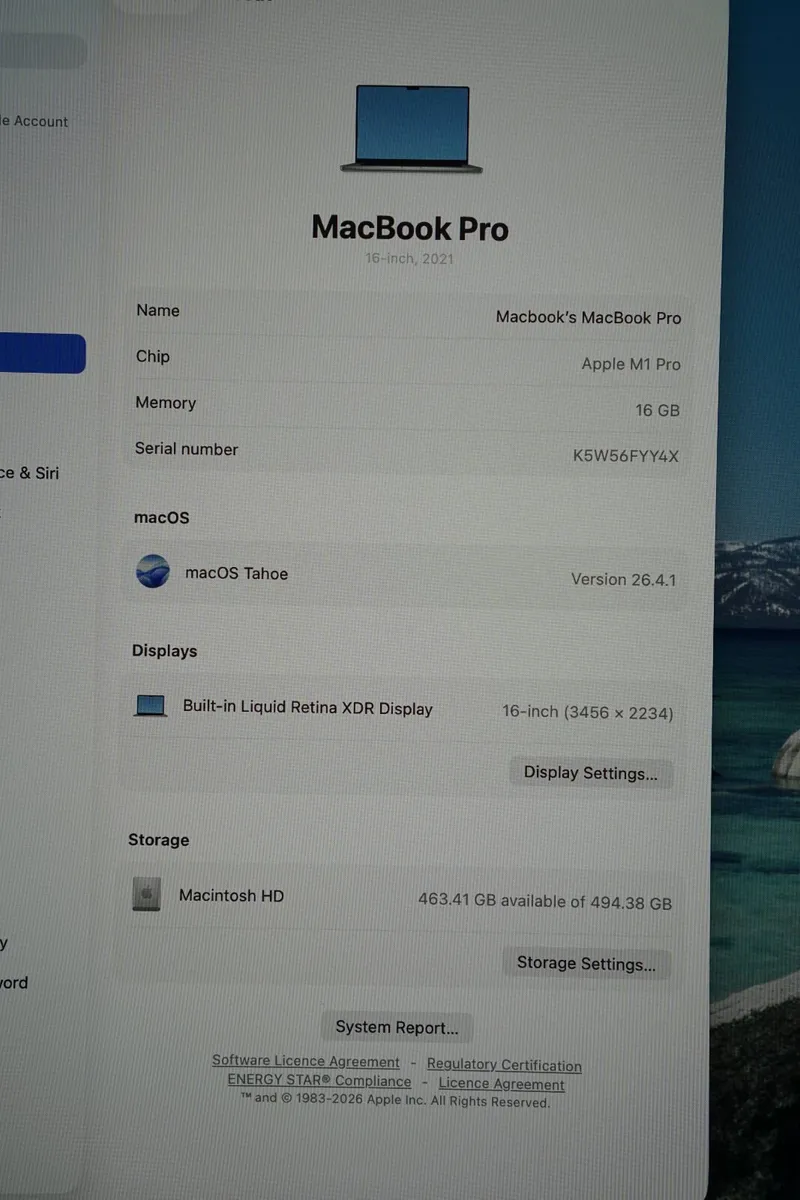Click the built-in display laptop icon
800x1200 pixels.
[x=150, y=706]
